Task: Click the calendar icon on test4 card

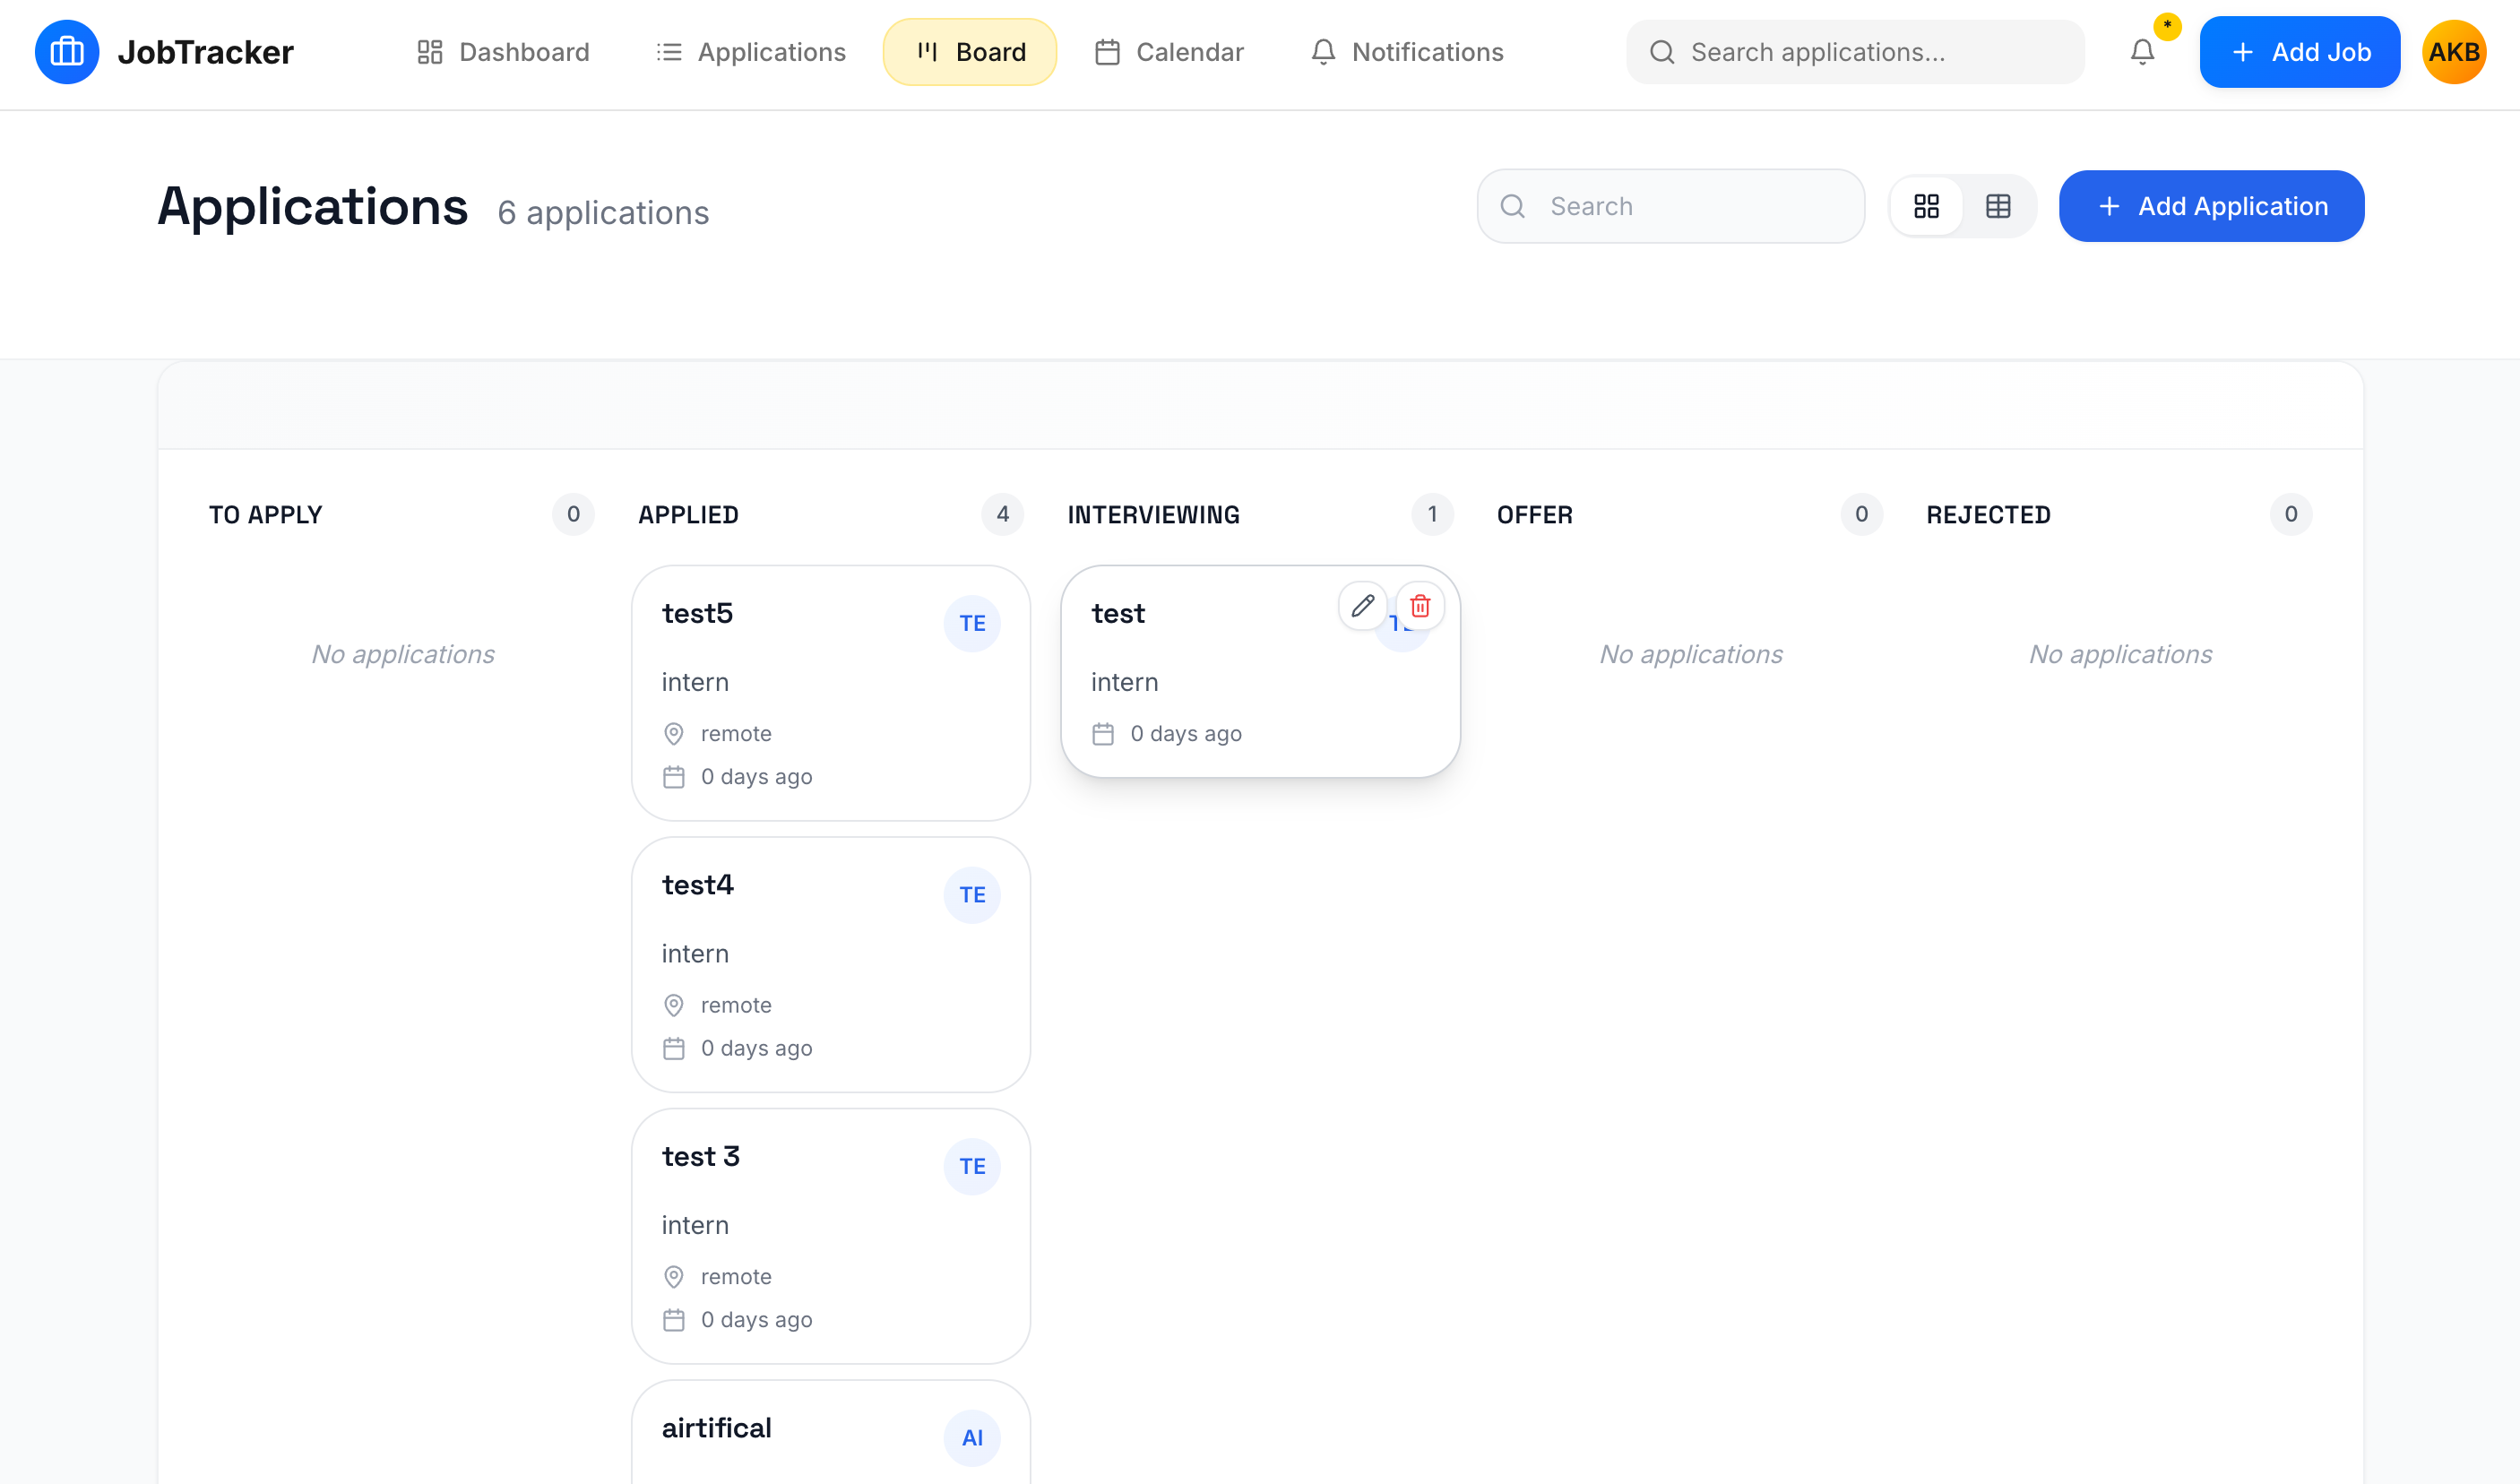Action: pyautogui.click(x=674, y=1048)
